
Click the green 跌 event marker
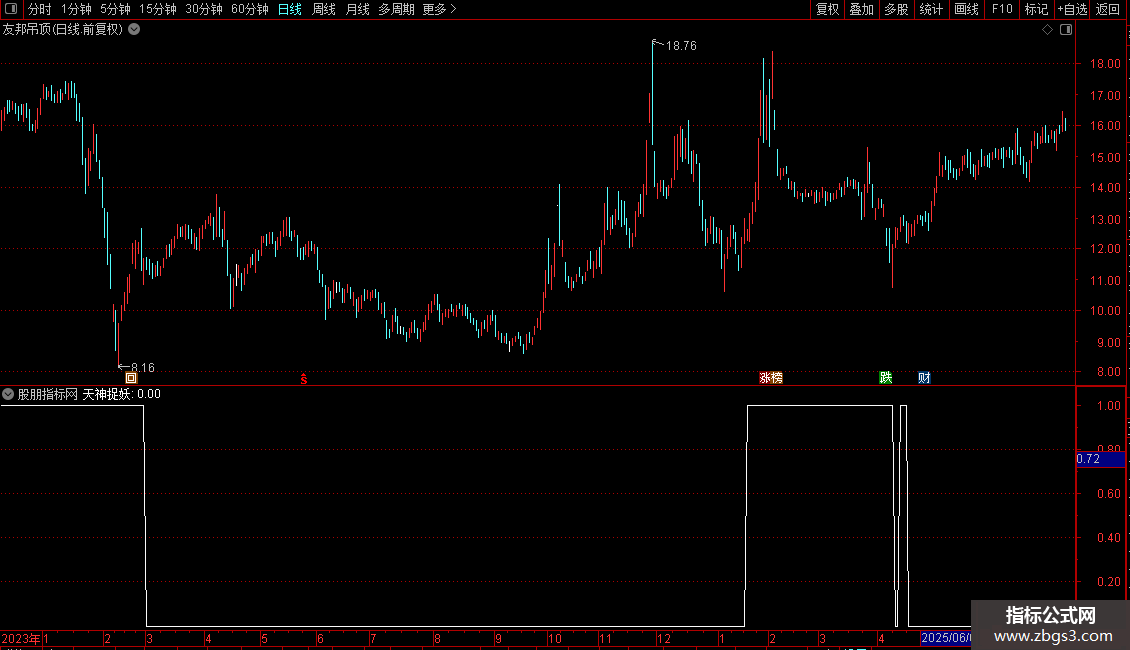(886, 378)
